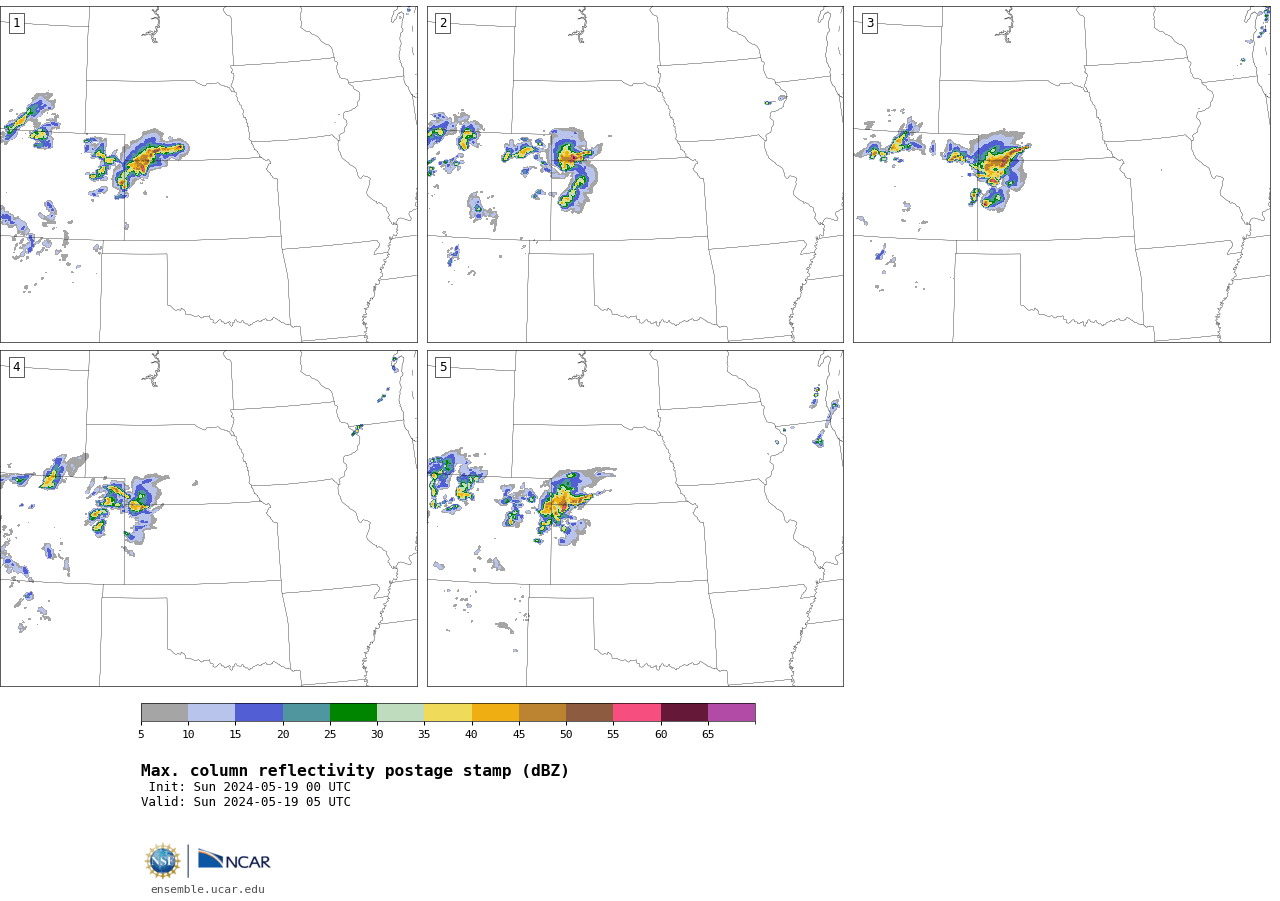Click the panel number label 2

pyautogui.click(x=443, y=23)
